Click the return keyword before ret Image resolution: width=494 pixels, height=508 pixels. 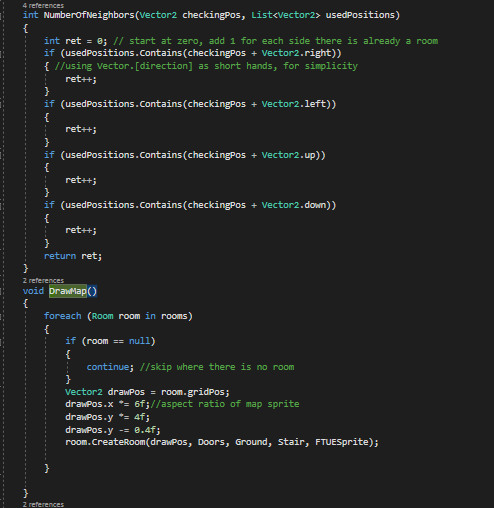[60, 256]
